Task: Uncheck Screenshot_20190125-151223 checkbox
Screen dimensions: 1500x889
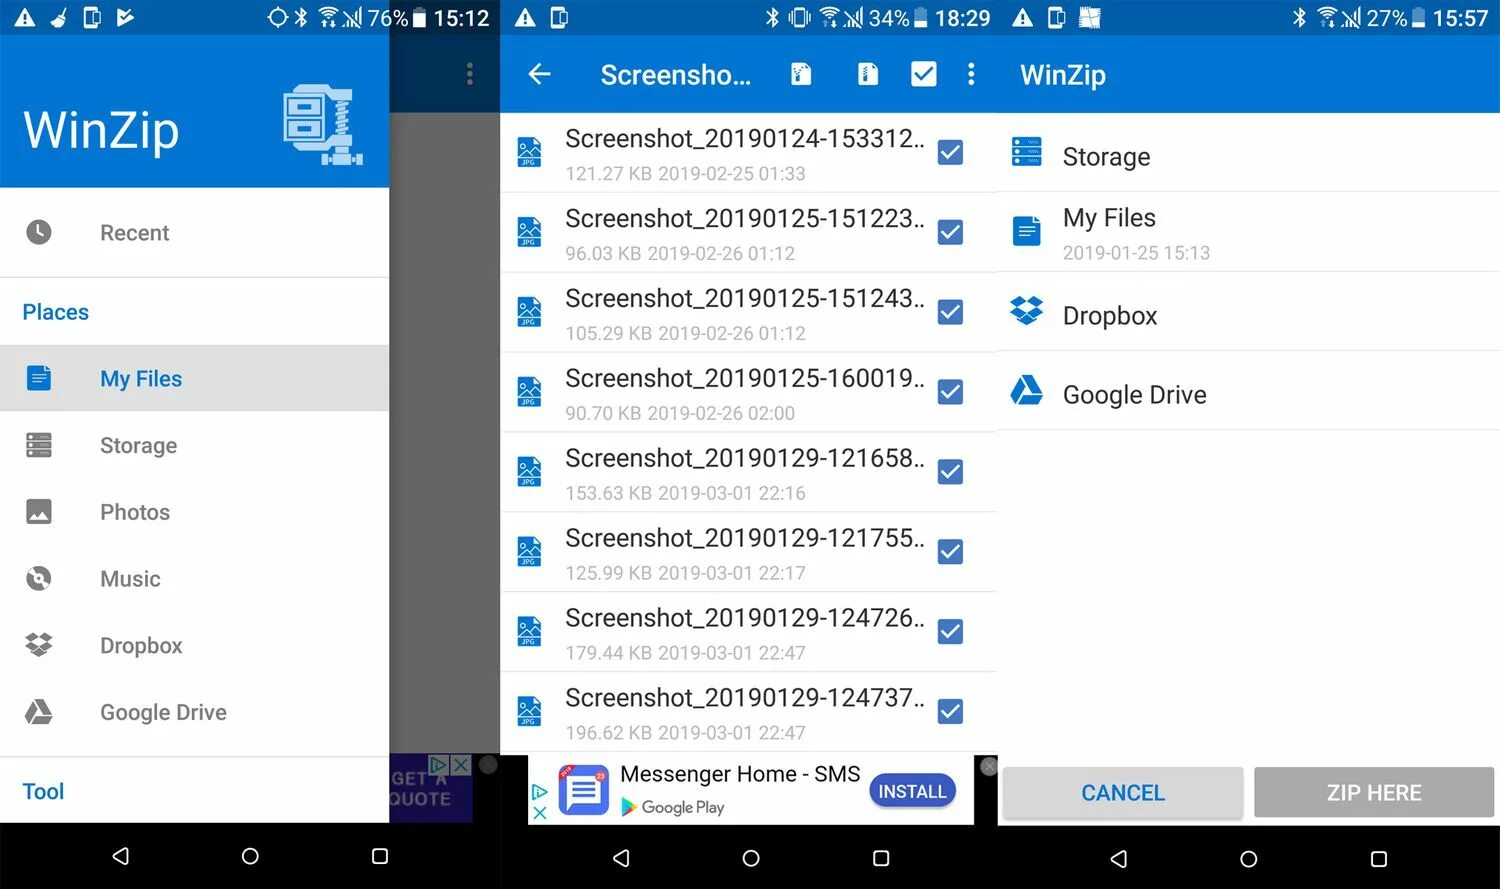Action: pos(951,232)
